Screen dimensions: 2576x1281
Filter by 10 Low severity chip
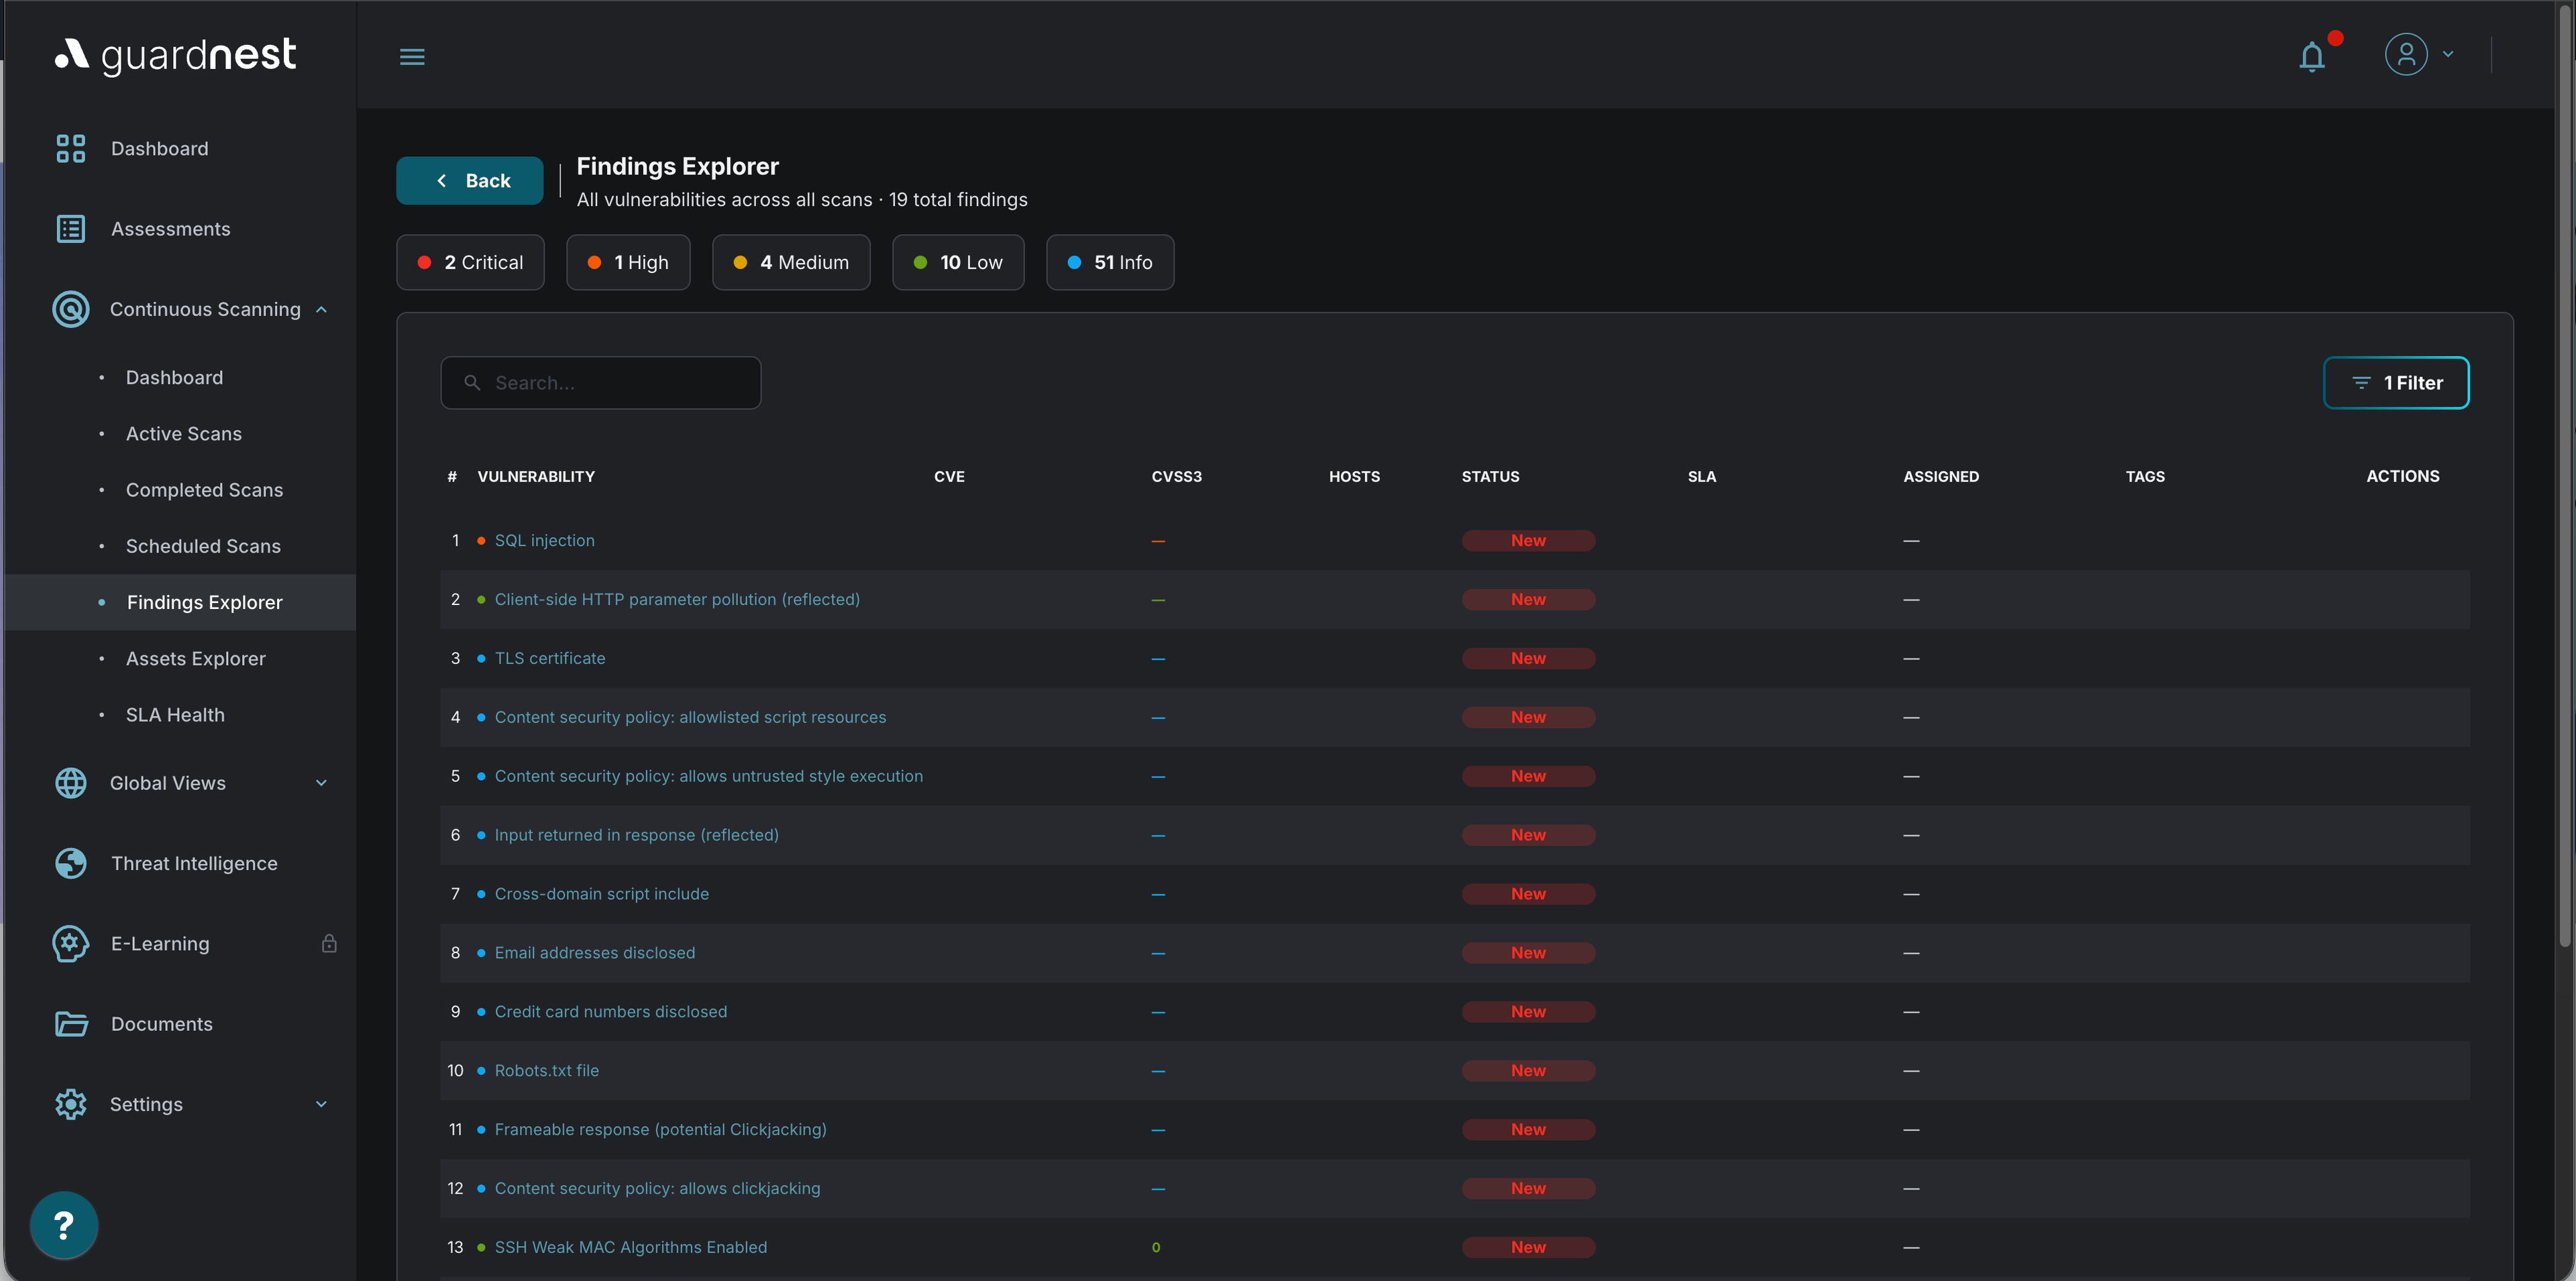[x=958, y=262]
